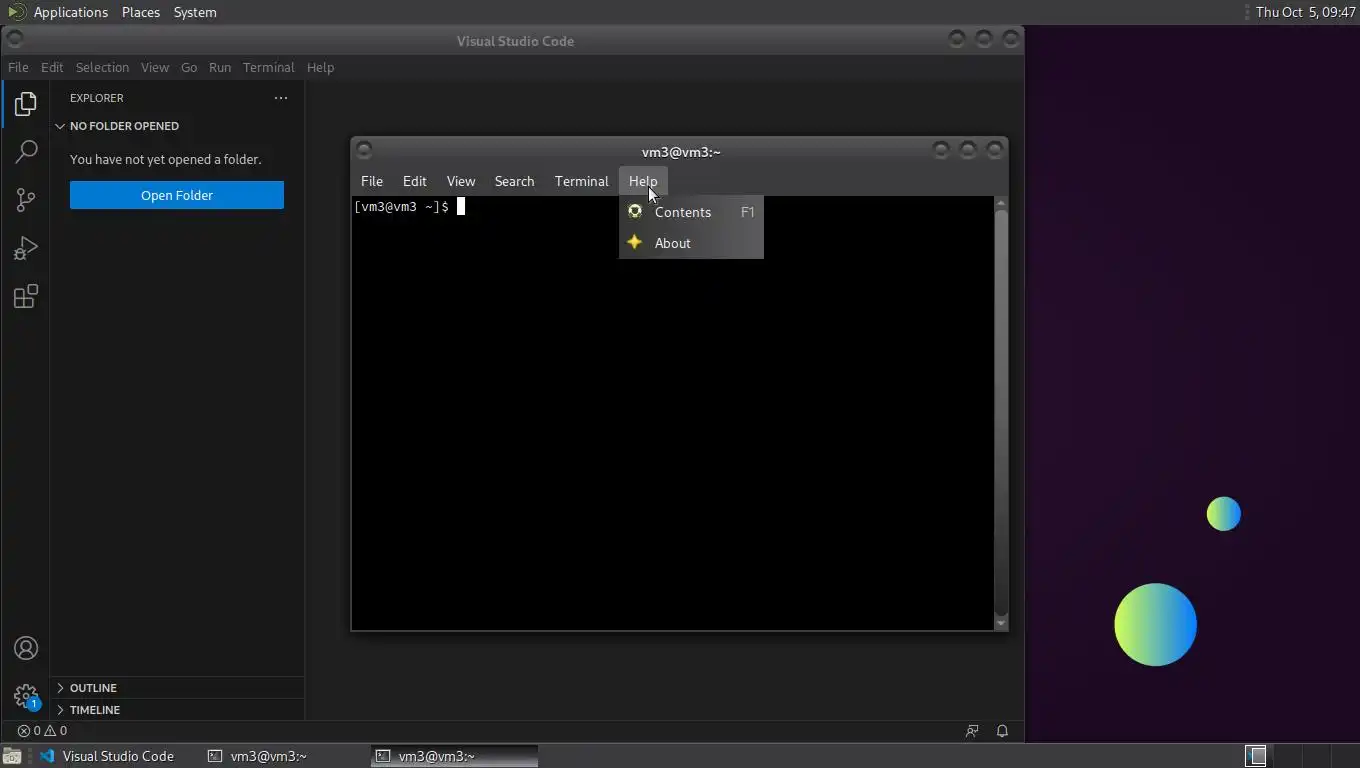This screenshot has width=1360, height=768.
Task: Click the feedback icon in VS Code status bar
Action: (x=972, y=731)
